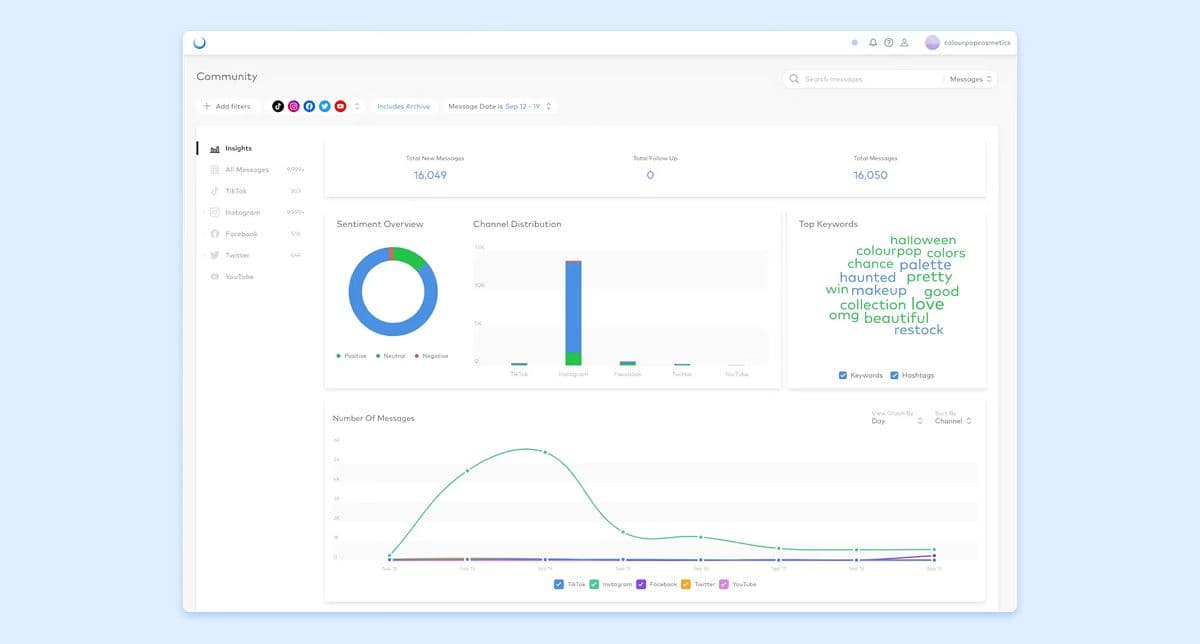Click the Instagram bar in Channel Distribution

(573, 312)
